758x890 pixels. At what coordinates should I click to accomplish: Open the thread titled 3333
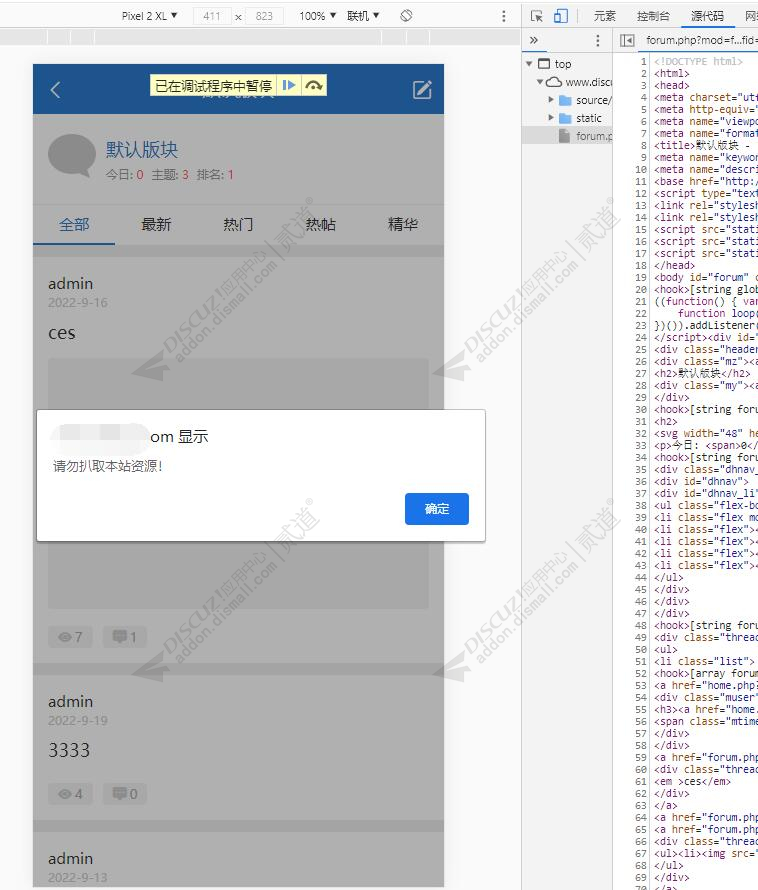69,750
